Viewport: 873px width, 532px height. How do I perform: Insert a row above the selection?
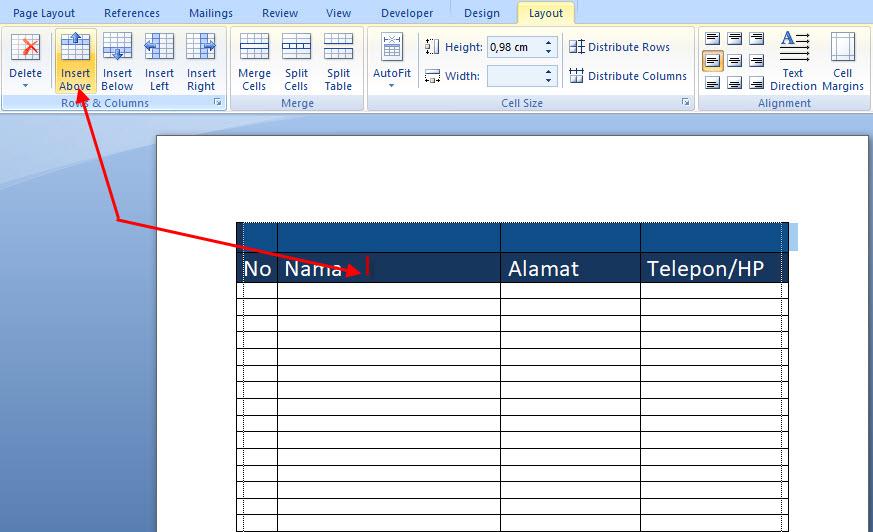[75, 61]
